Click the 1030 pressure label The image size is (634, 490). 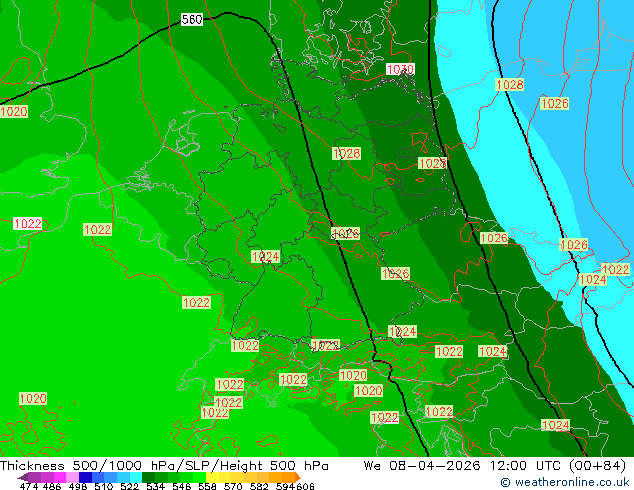pos(400,69)
